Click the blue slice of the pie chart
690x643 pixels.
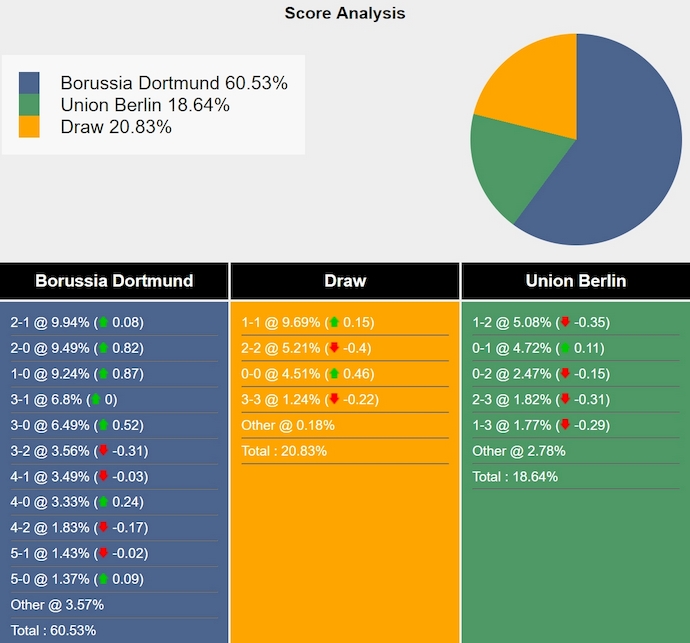pos(620,160)
